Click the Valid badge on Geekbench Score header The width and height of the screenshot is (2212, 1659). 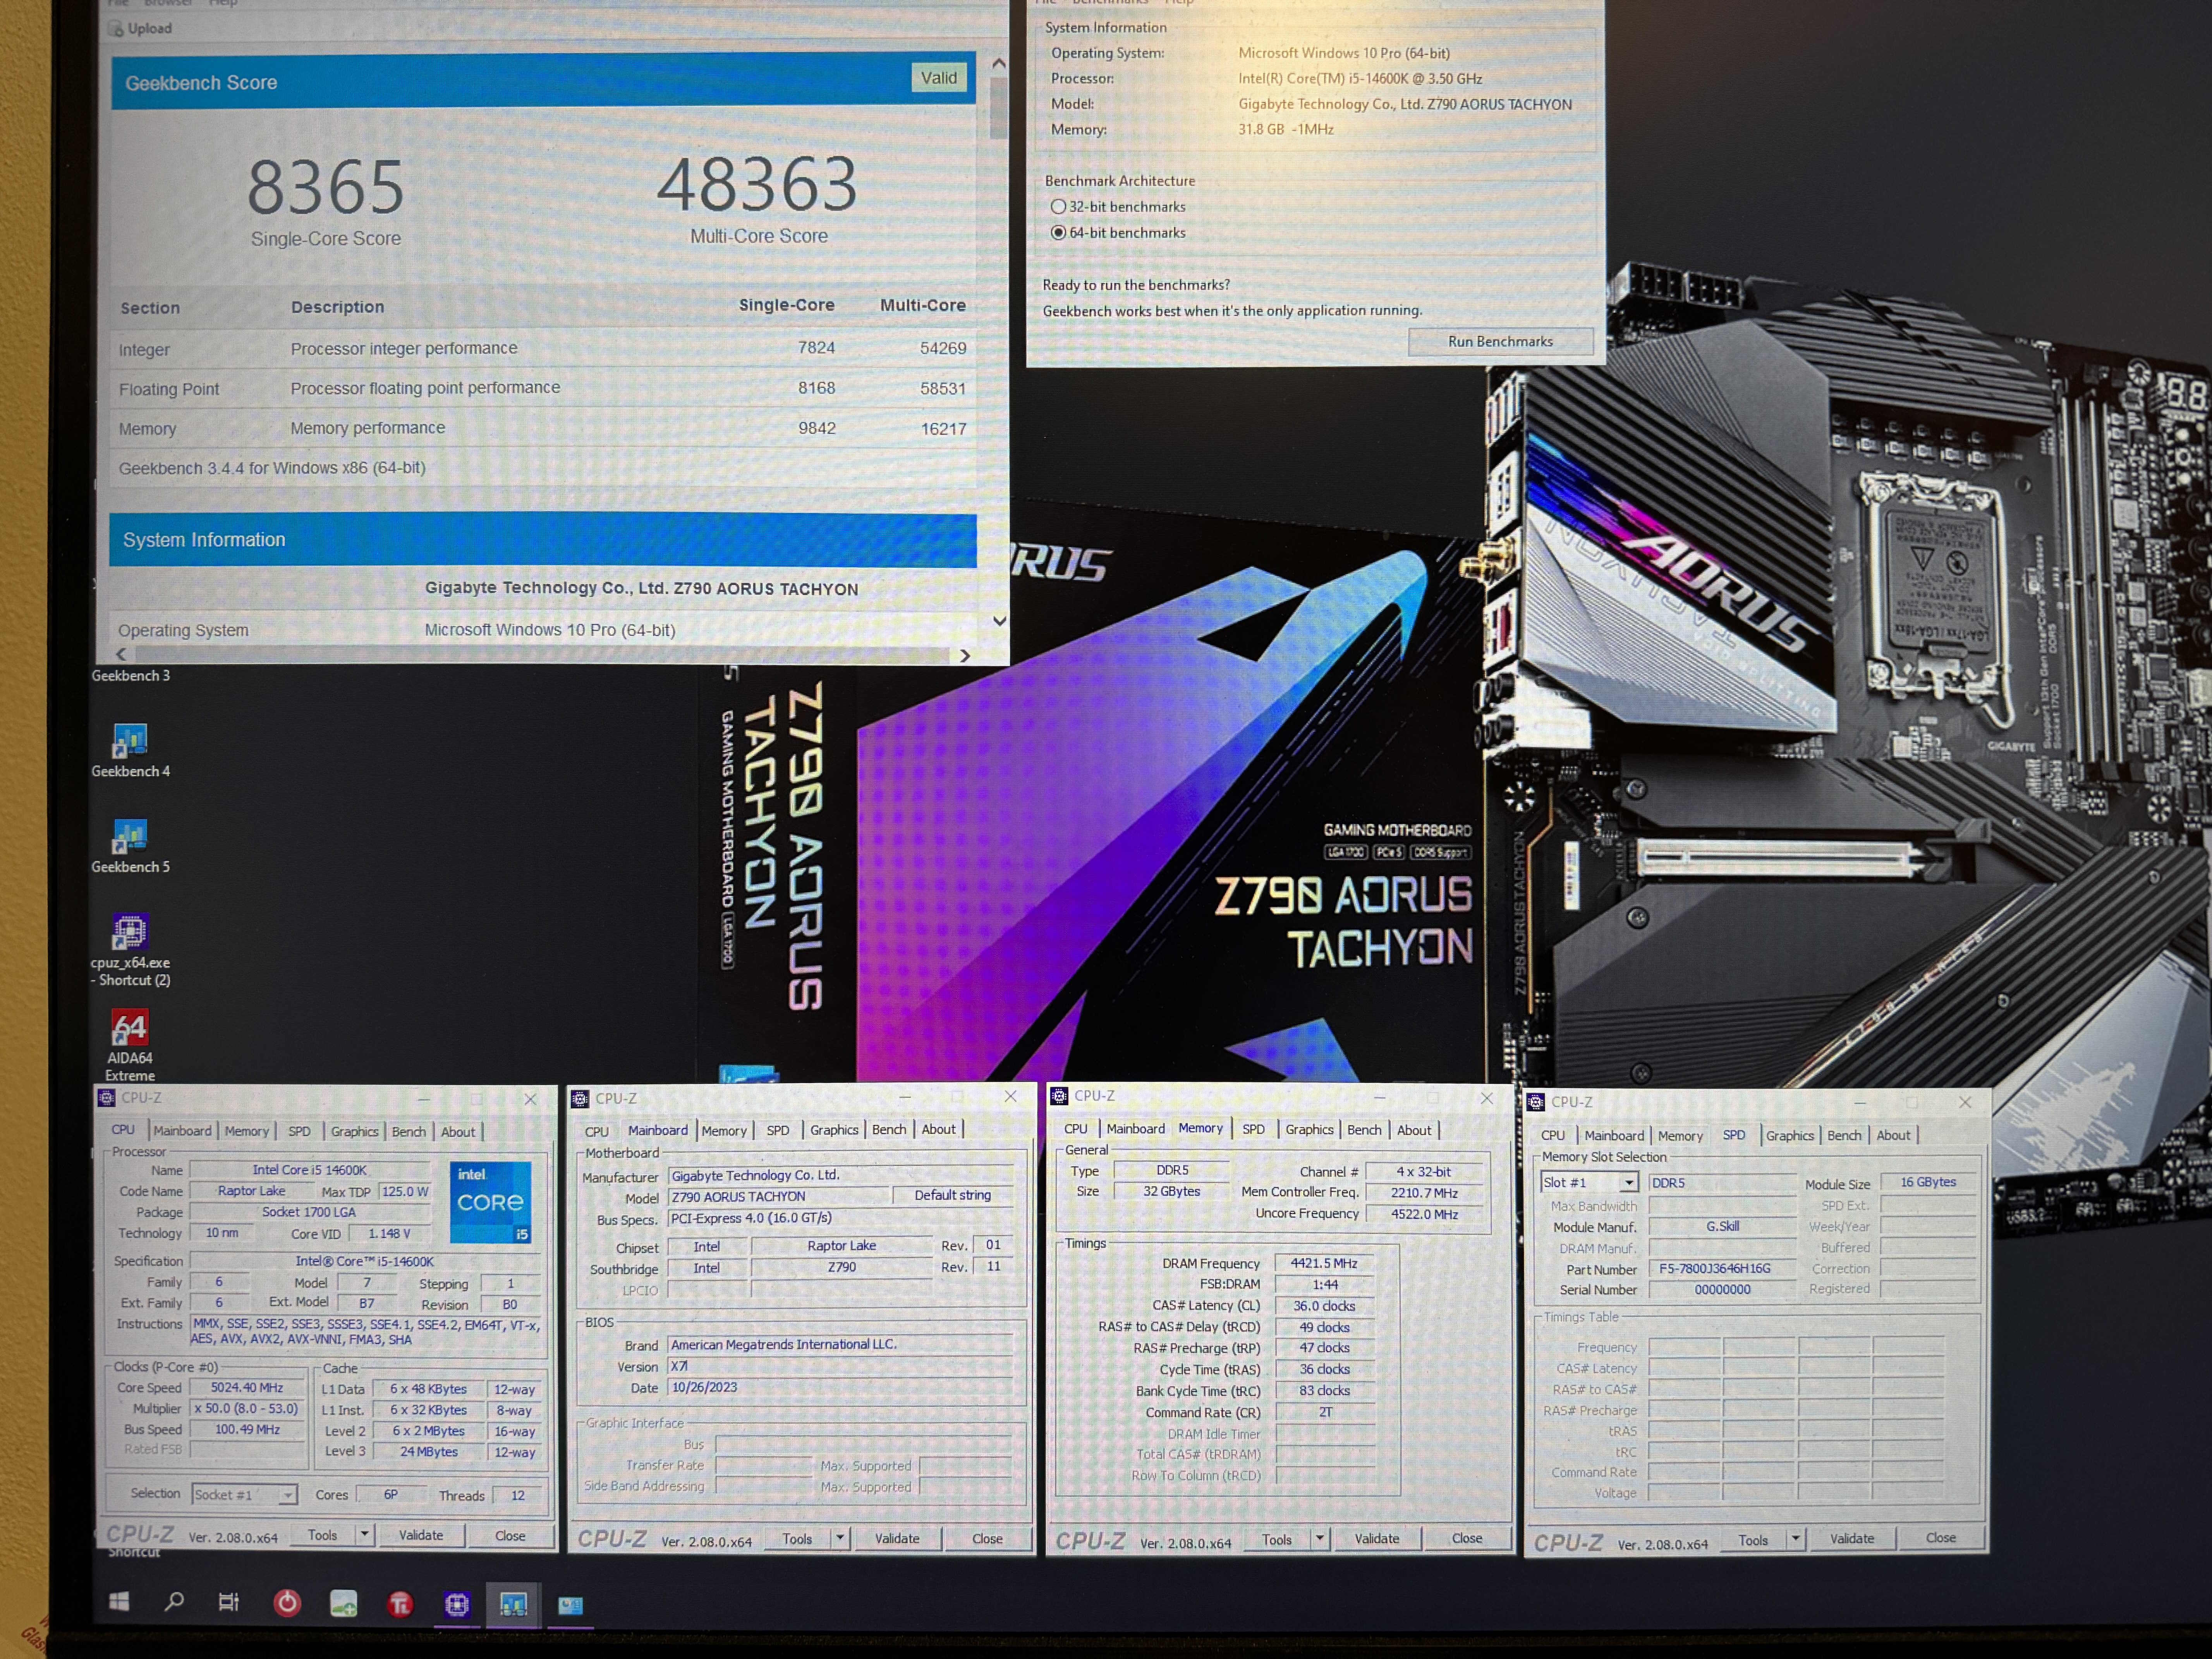939,78
